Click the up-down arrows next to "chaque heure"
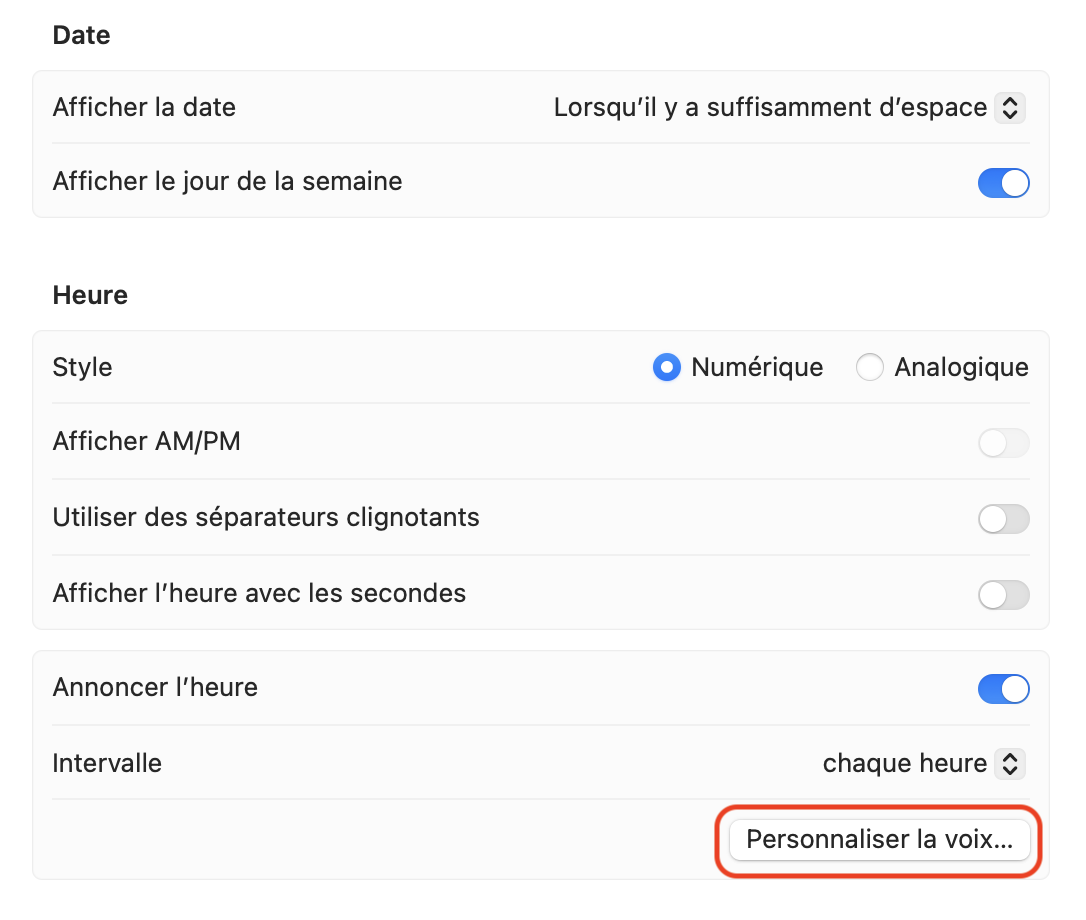Viewport: 1086px width, 920px height. (x=1010, y=764)
